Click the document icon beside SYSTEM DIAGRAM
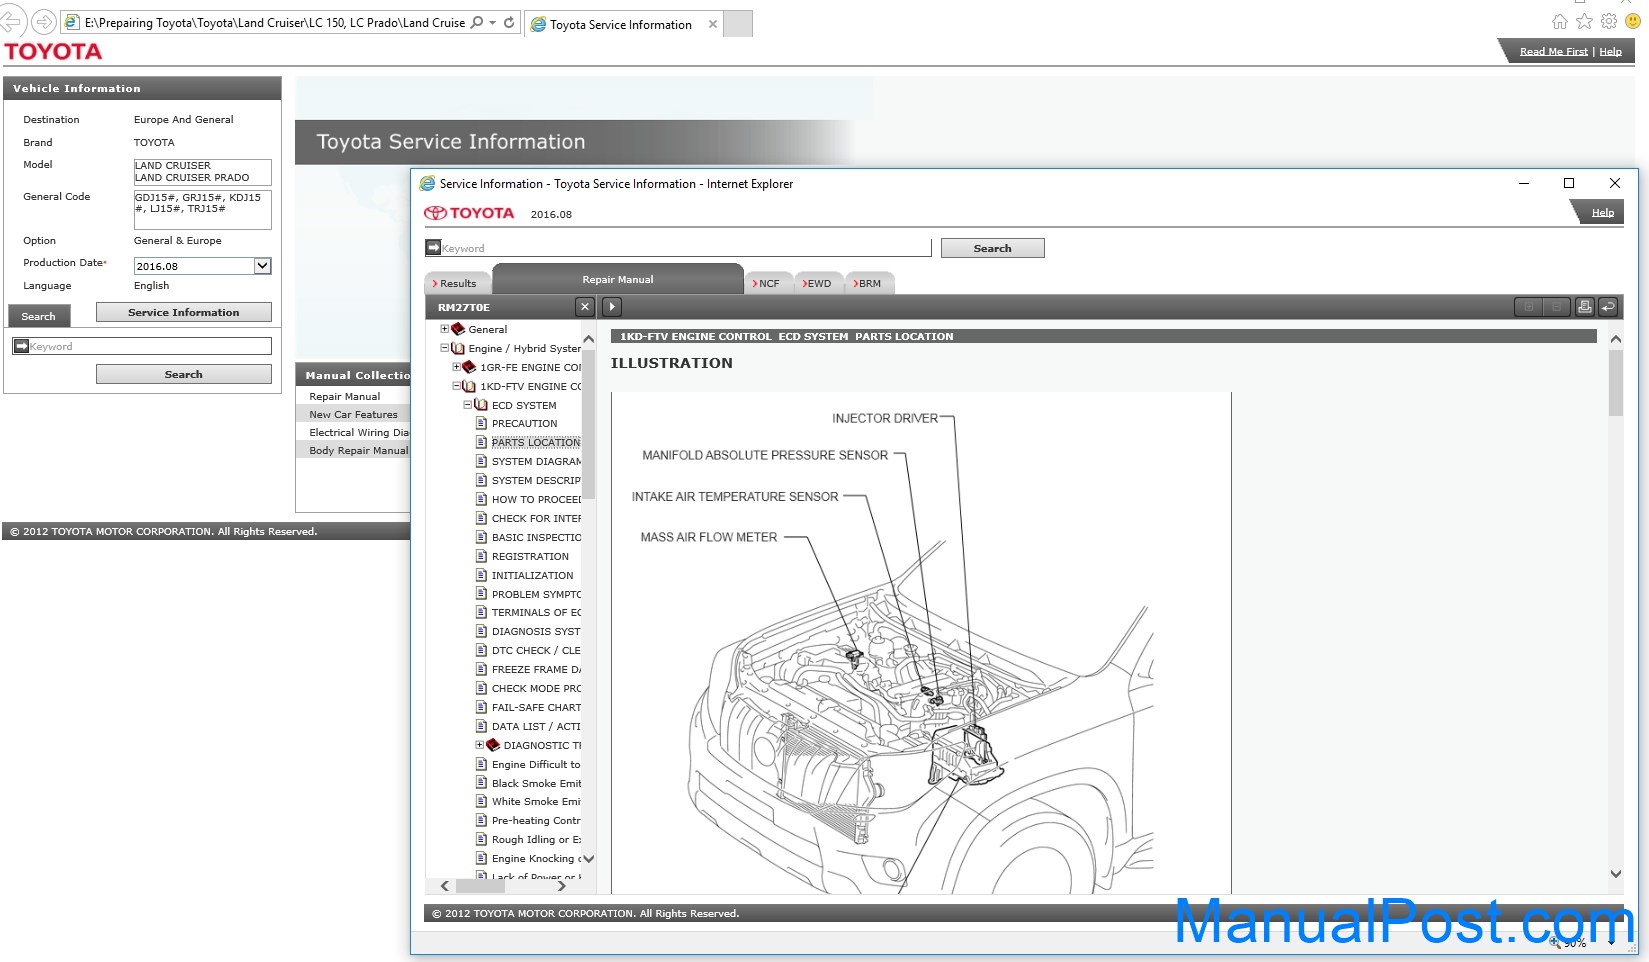Screen dimensions: 1649x962 click(481, 461)
